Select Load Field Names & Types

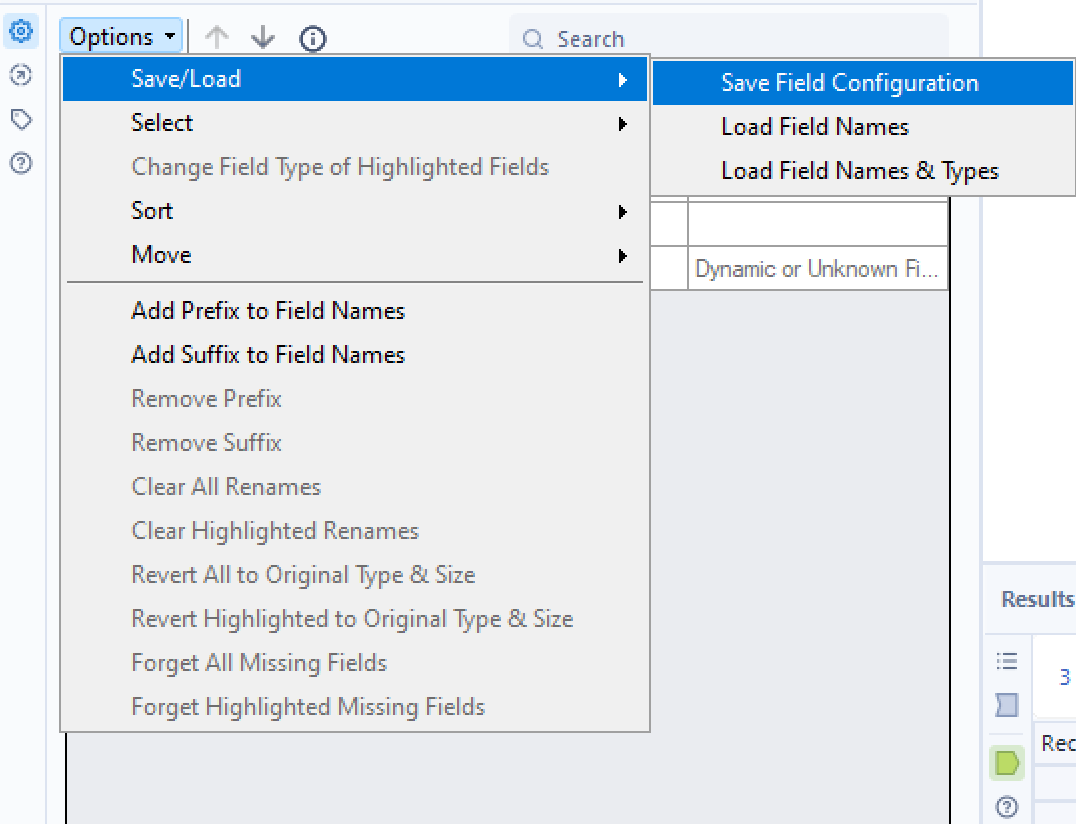point(858,171)
